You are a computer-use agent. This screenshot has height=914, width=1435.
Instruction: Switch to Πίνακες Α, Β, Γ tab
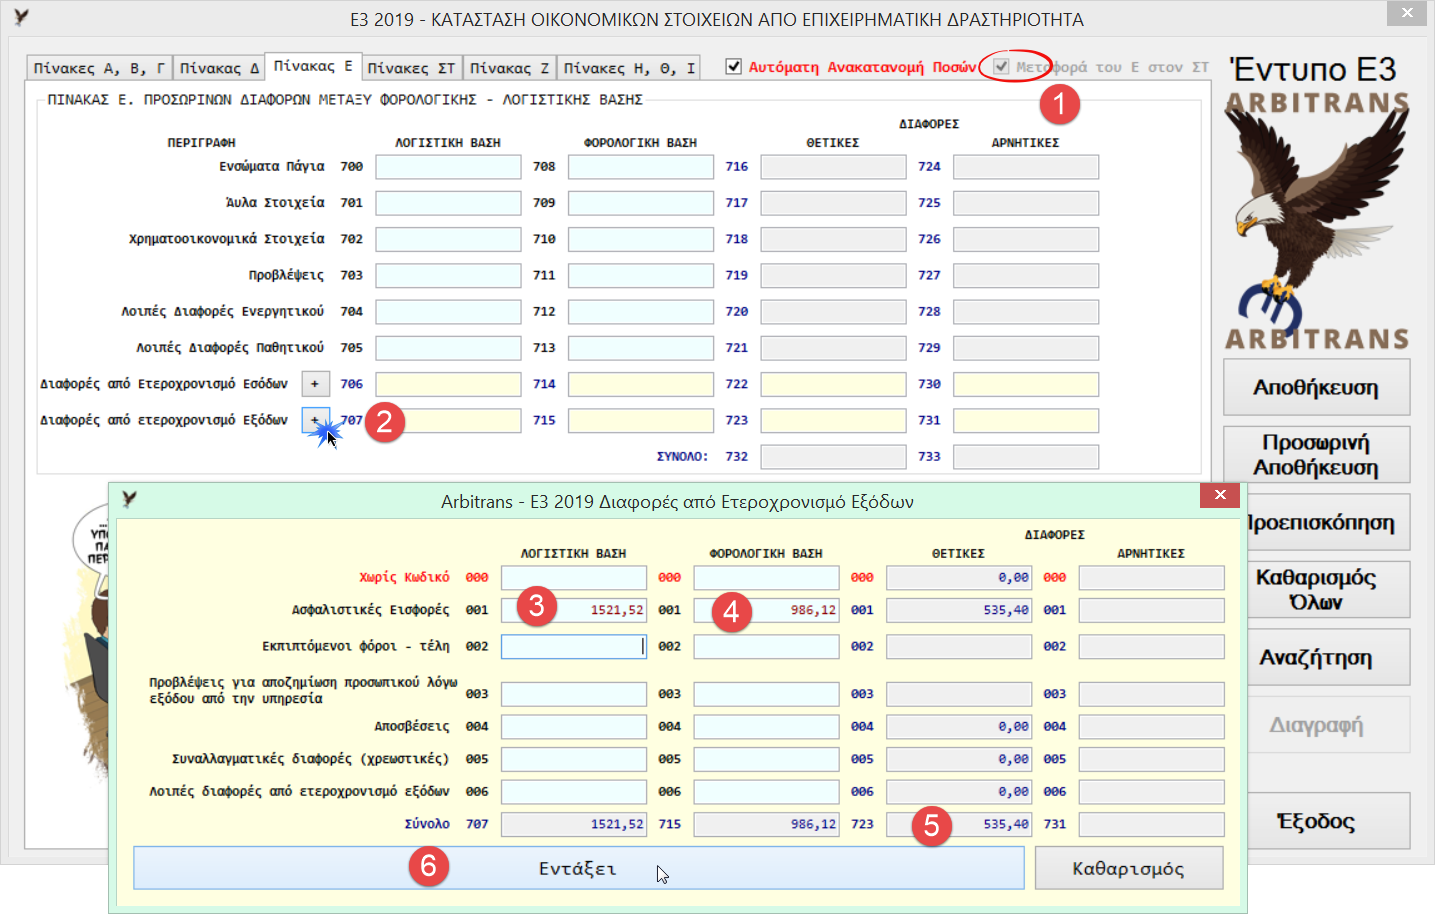pyautogui.click(x=99, y=68)
